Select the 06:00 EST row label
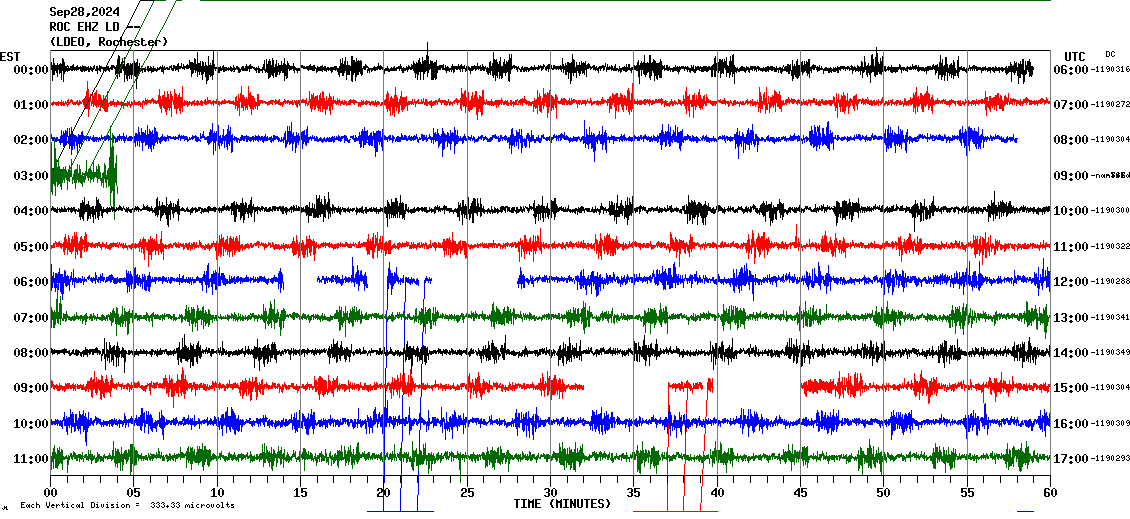 31,282
